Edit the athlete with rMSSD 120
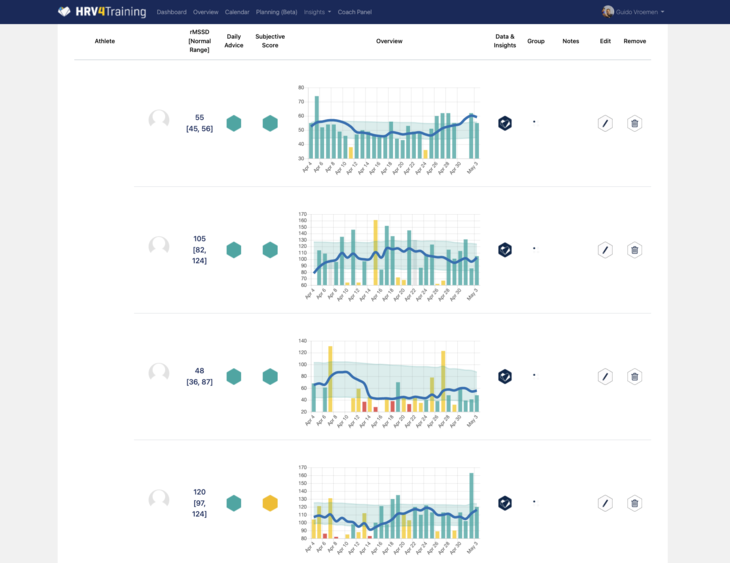Screen dimensions: 730x563 [x=605, y=503]
